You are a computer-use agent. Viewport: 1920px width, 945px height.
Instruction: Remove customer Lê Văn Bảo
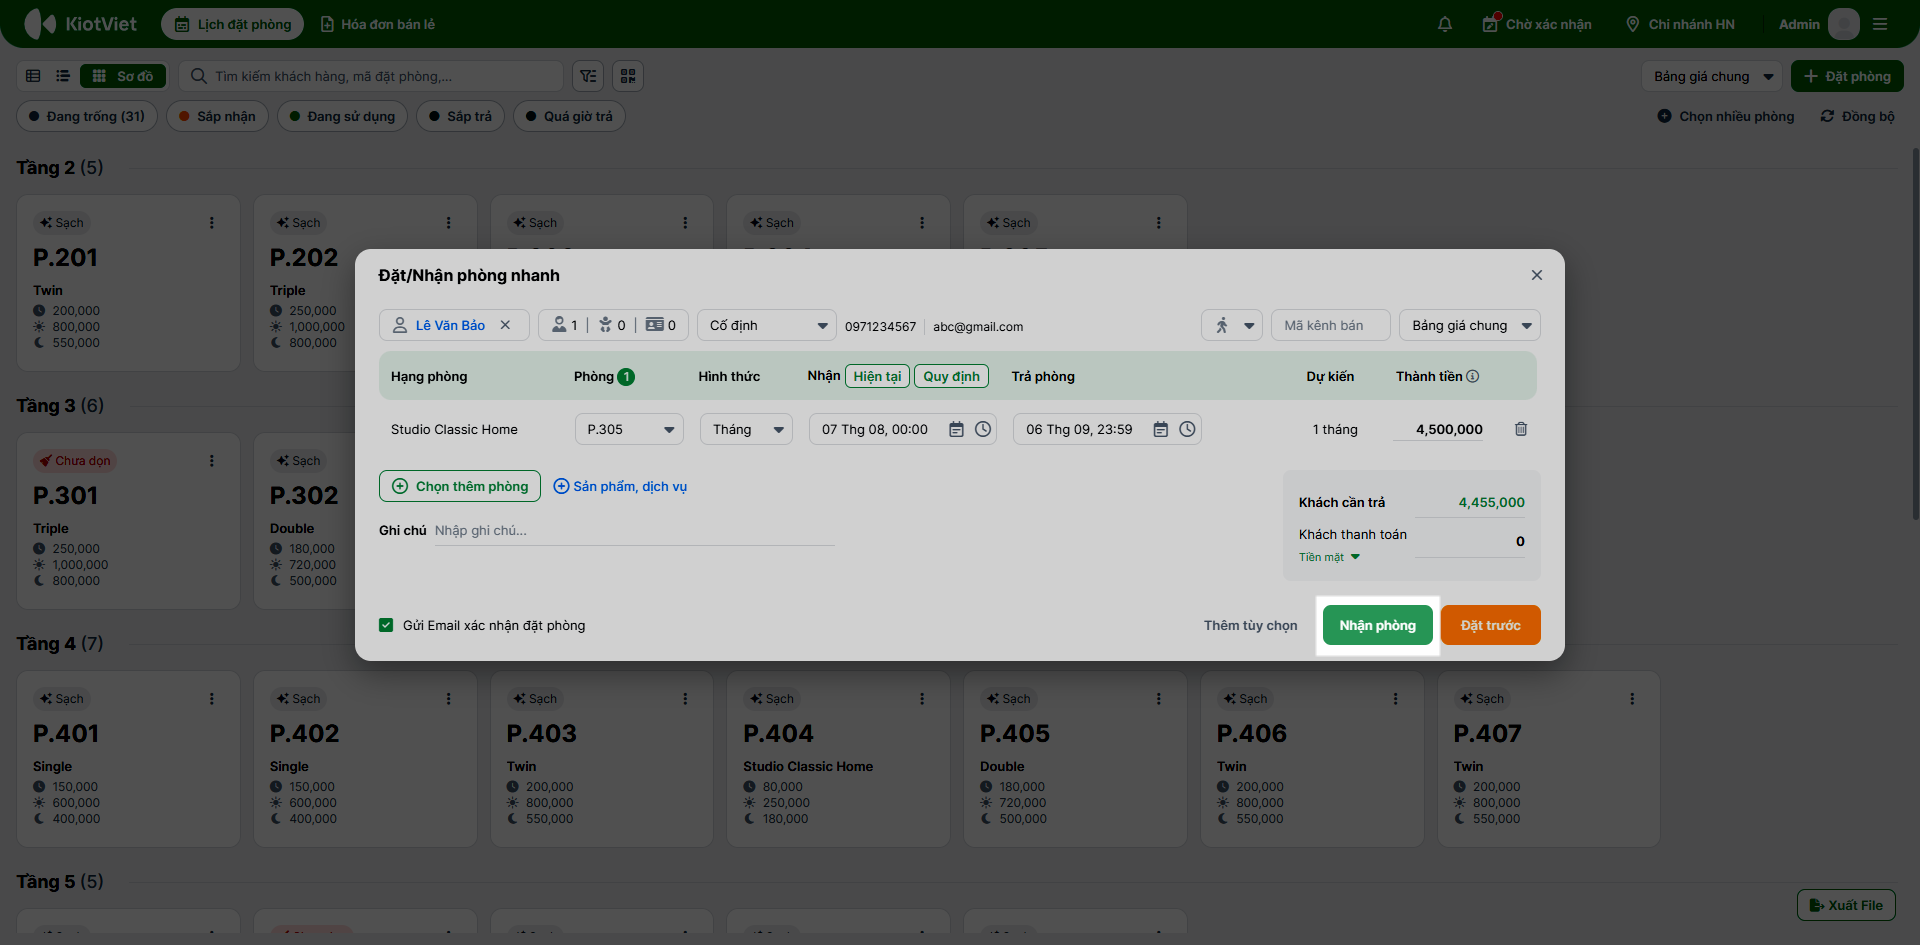(505, 325)
